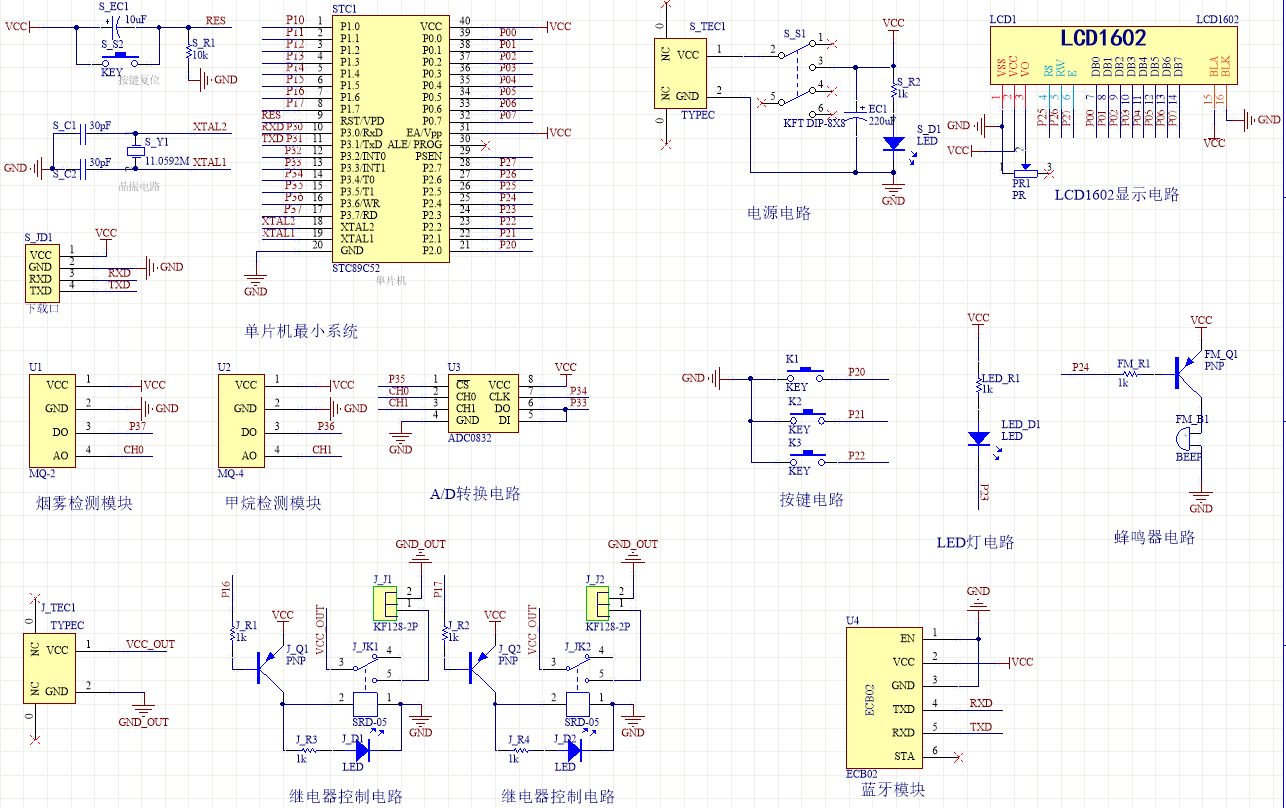Click the STA pin on the ECB02 module
This screenshot has width=1286, height=808.
click(x=905, y=755)
